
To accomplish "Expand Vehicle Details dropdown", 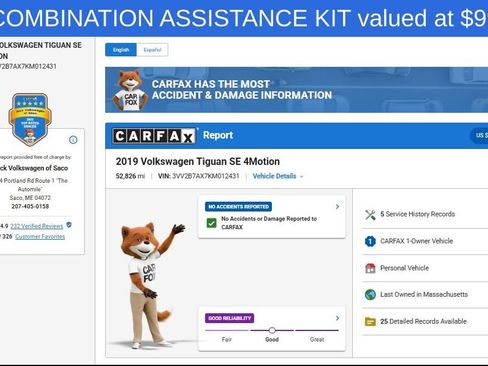I will tap(278, 176).
